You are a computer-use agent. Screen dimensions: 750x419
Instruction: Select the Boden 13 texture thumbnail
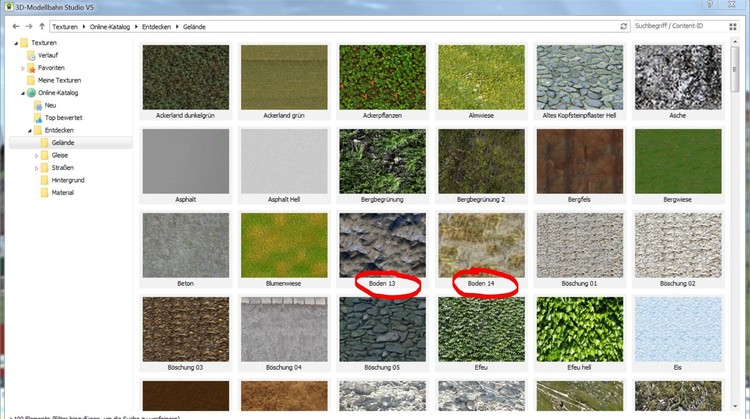382,243
